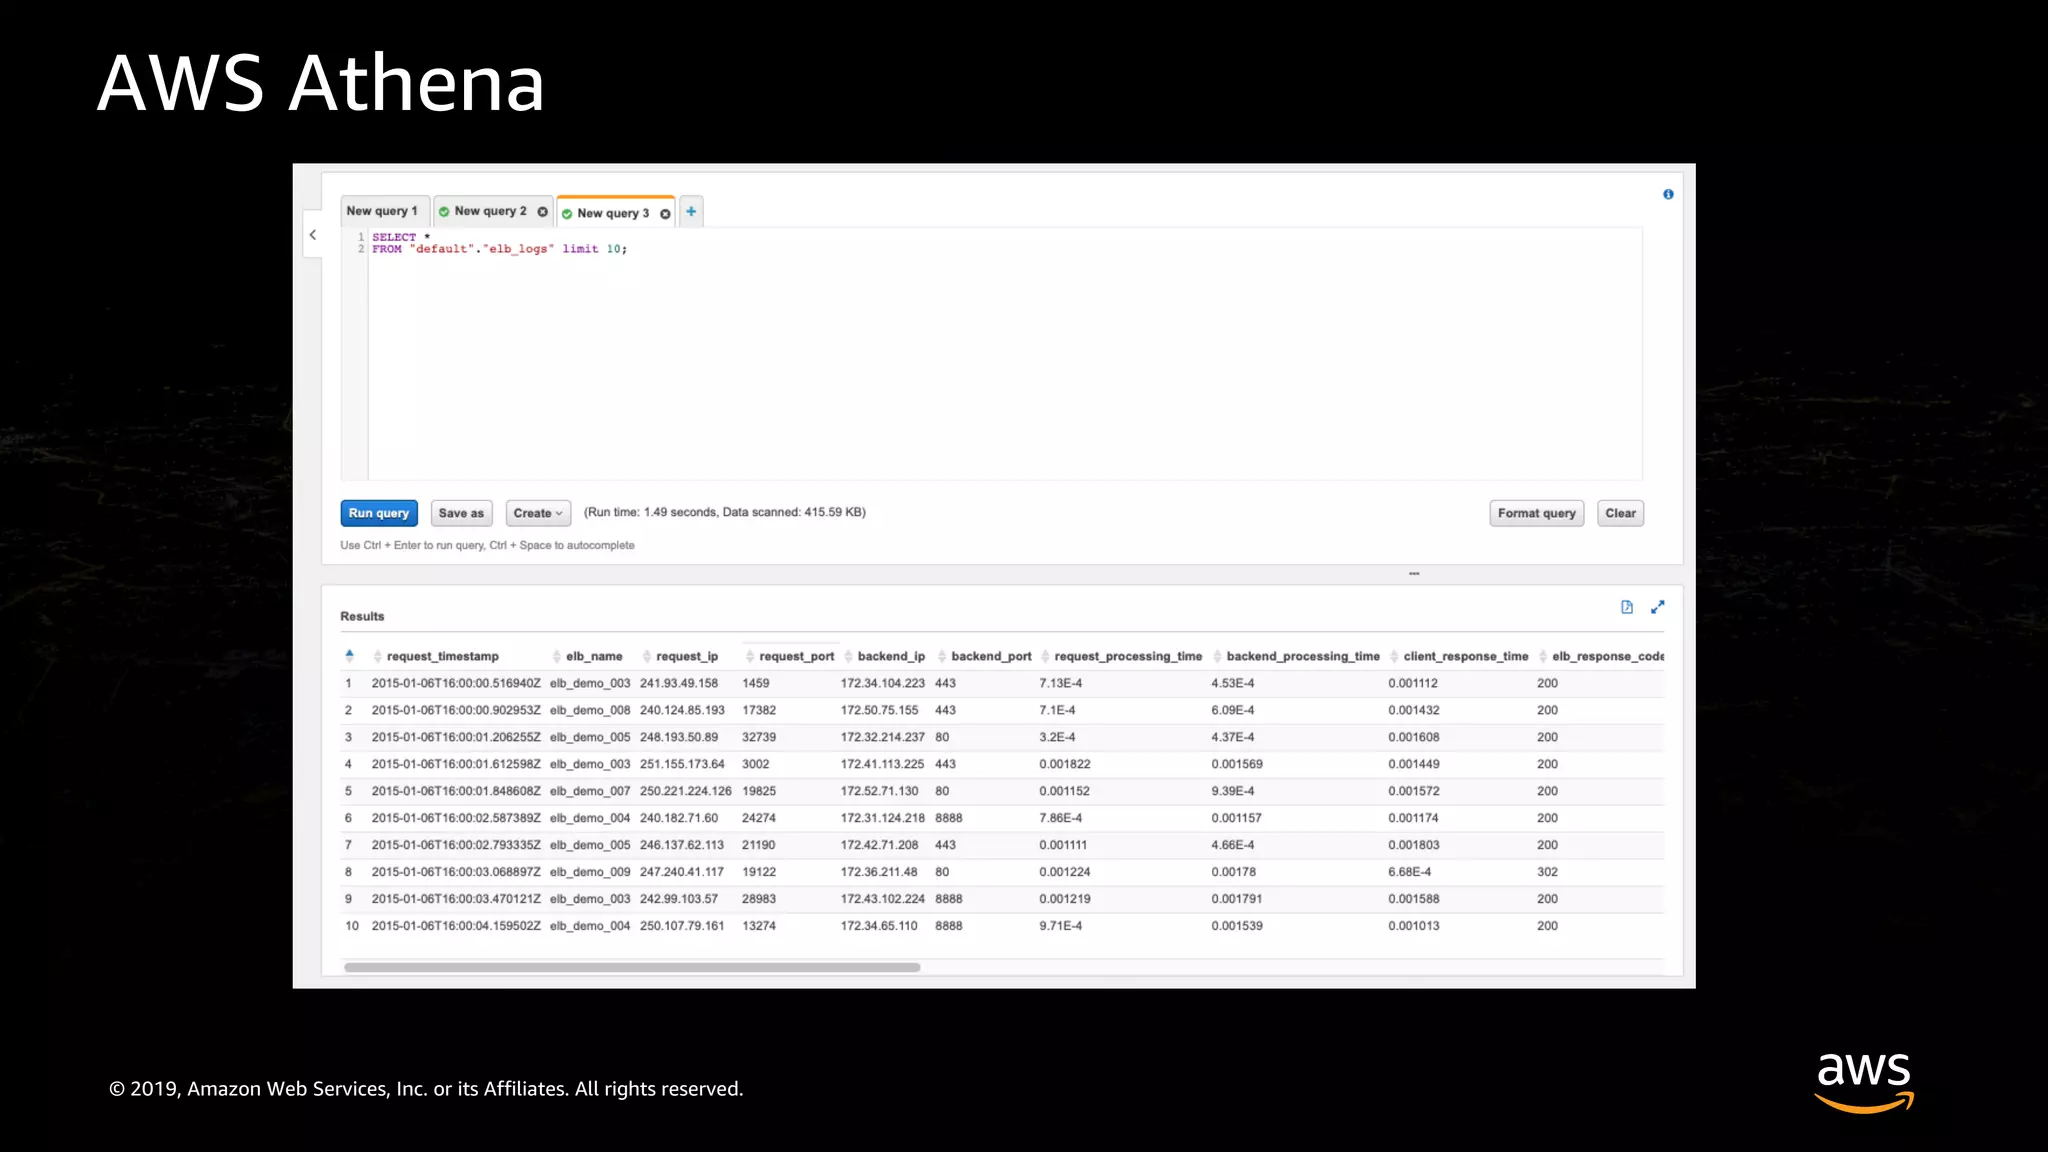
Task: Select request port 24274 cell
Action: (759, 818)
